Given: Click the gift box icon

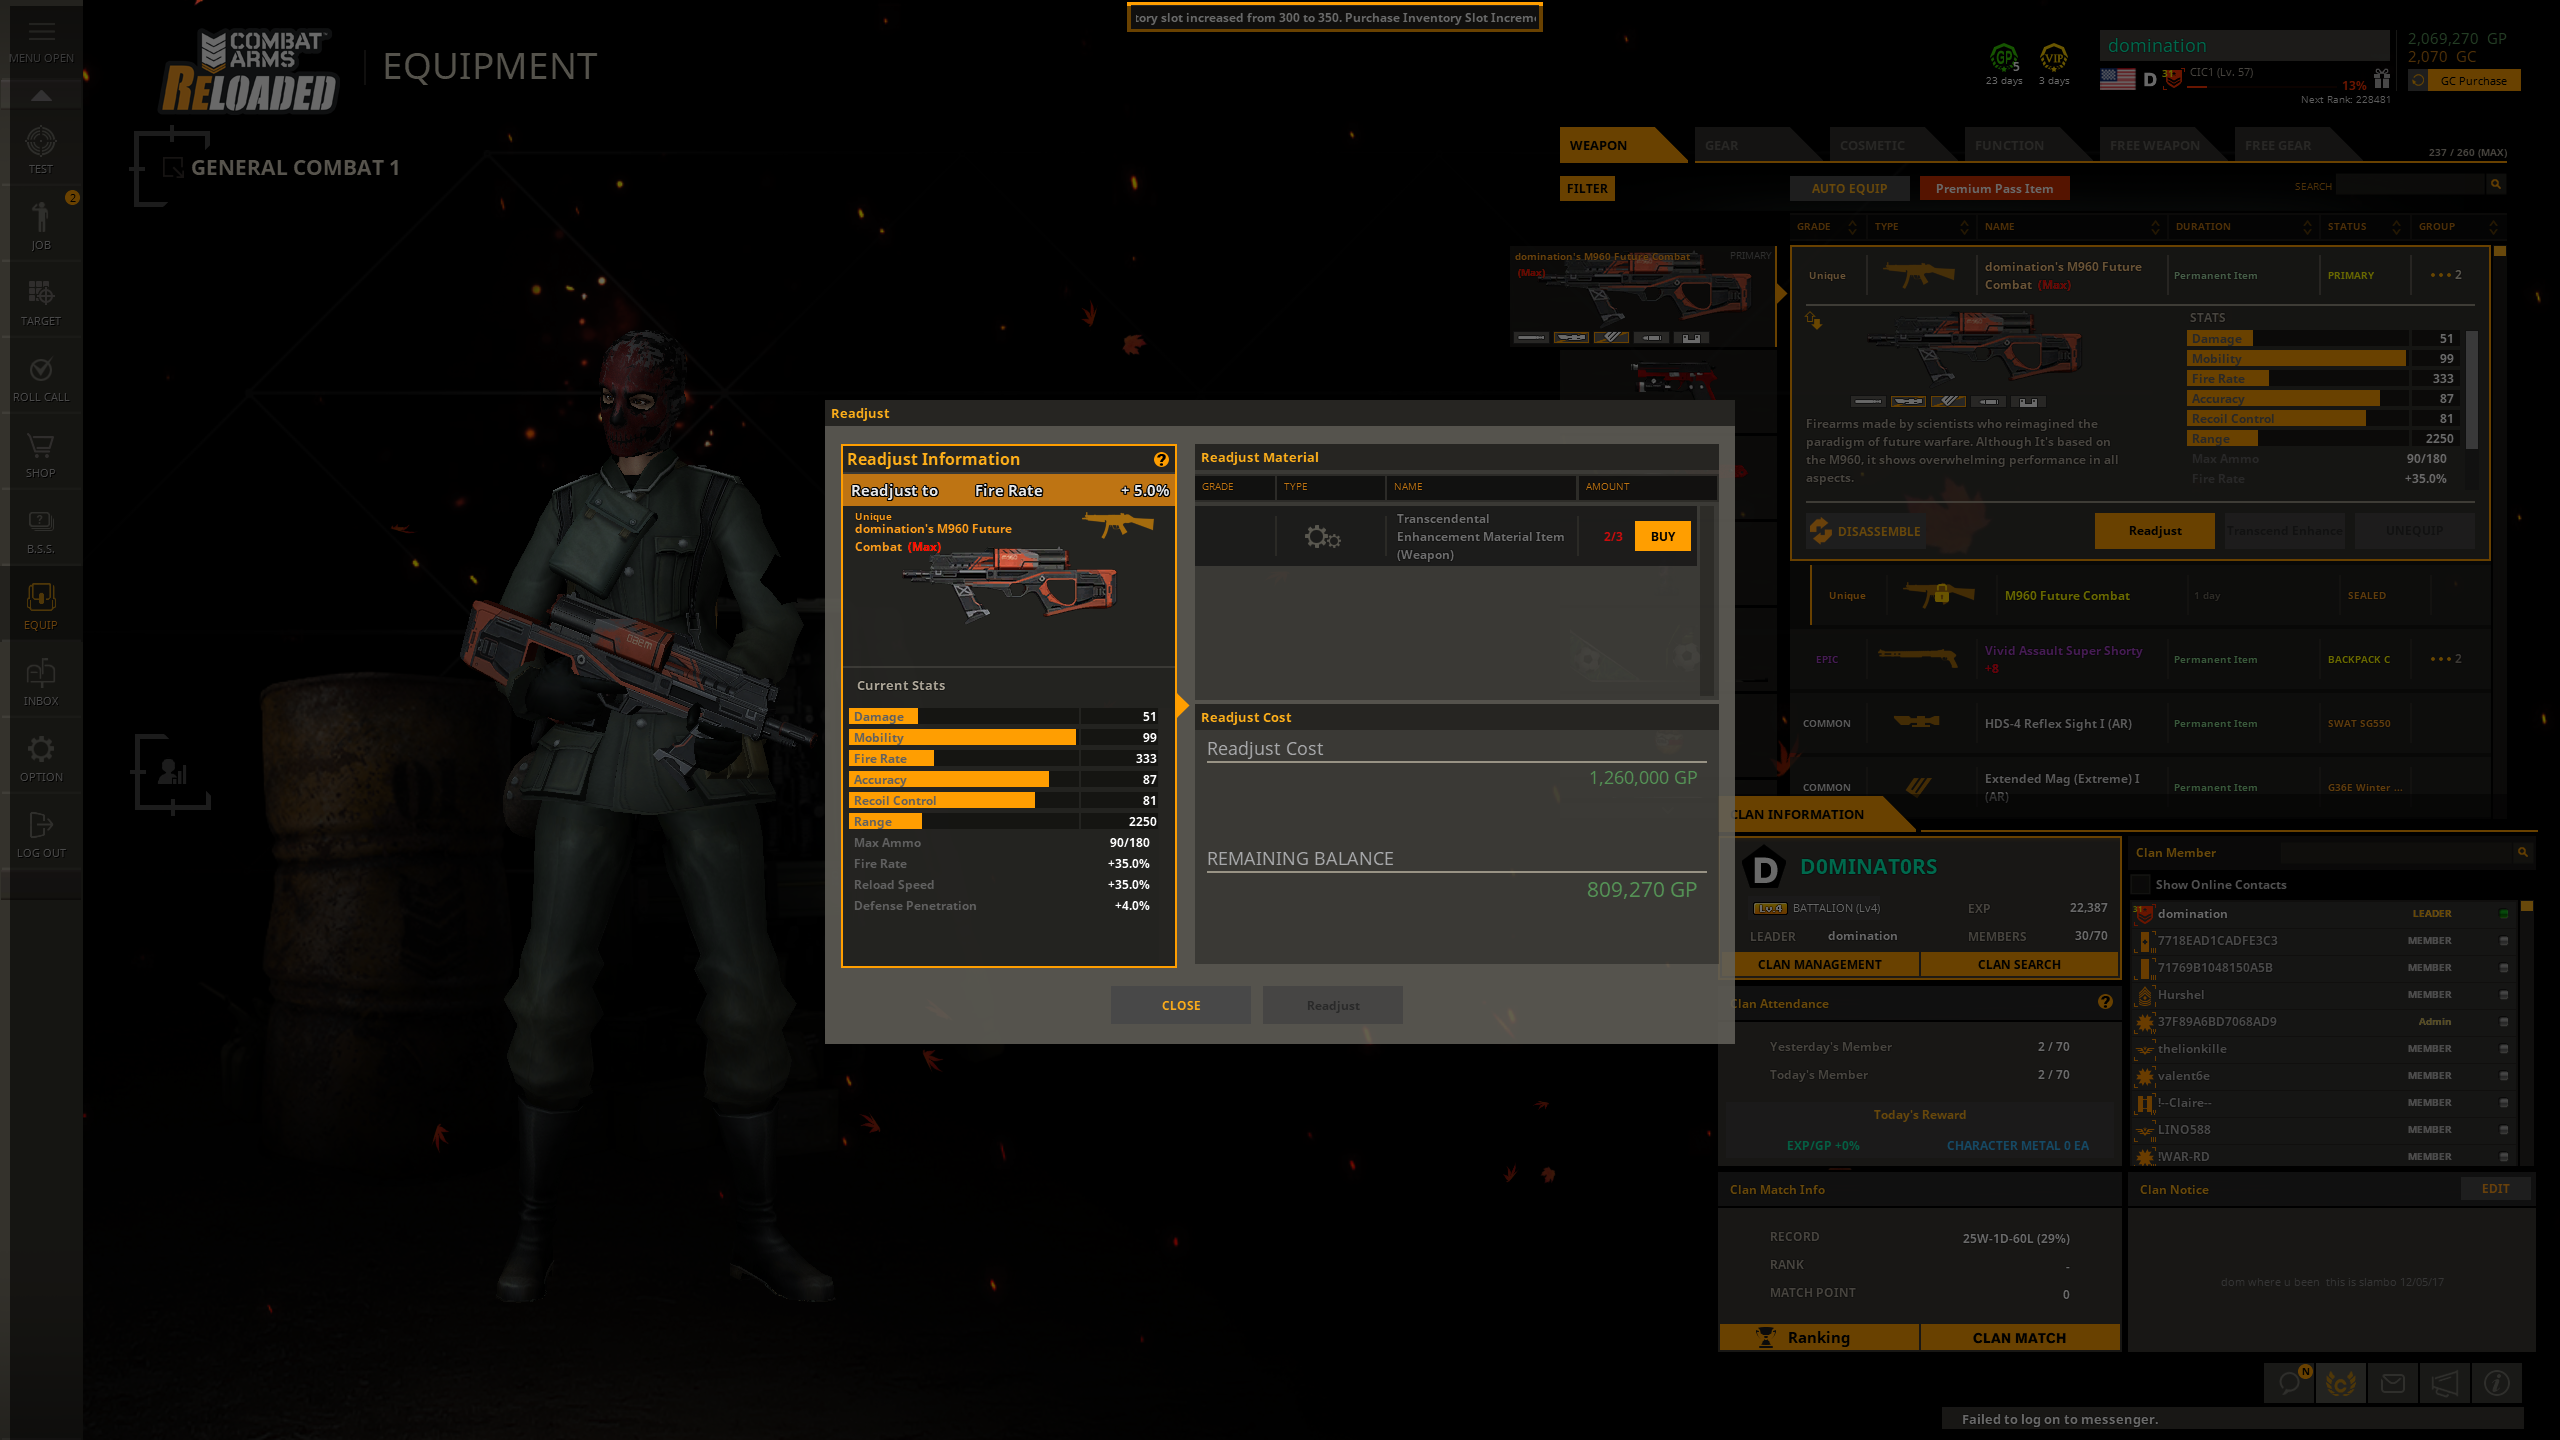Looking at the screenshot, I should click(x=2382, y=78).
